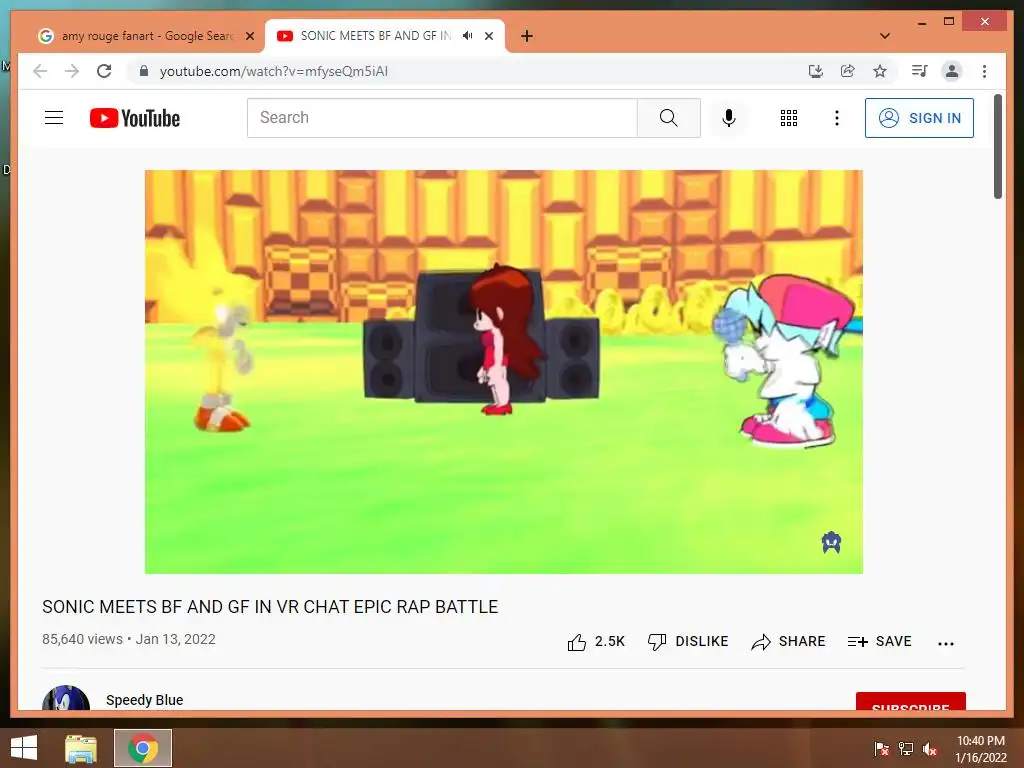This screenshot has width=1024, height=768.
Task: View site security lock information
Action: tap(144, 71)
